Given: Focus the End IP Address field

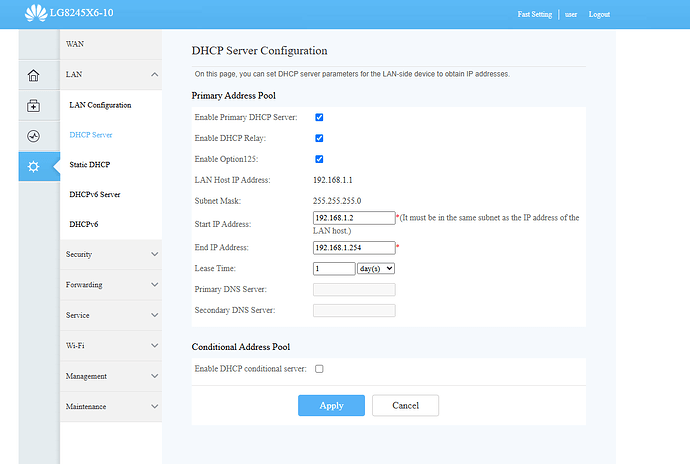Looking at the screenshot, I should coord(354,248).
